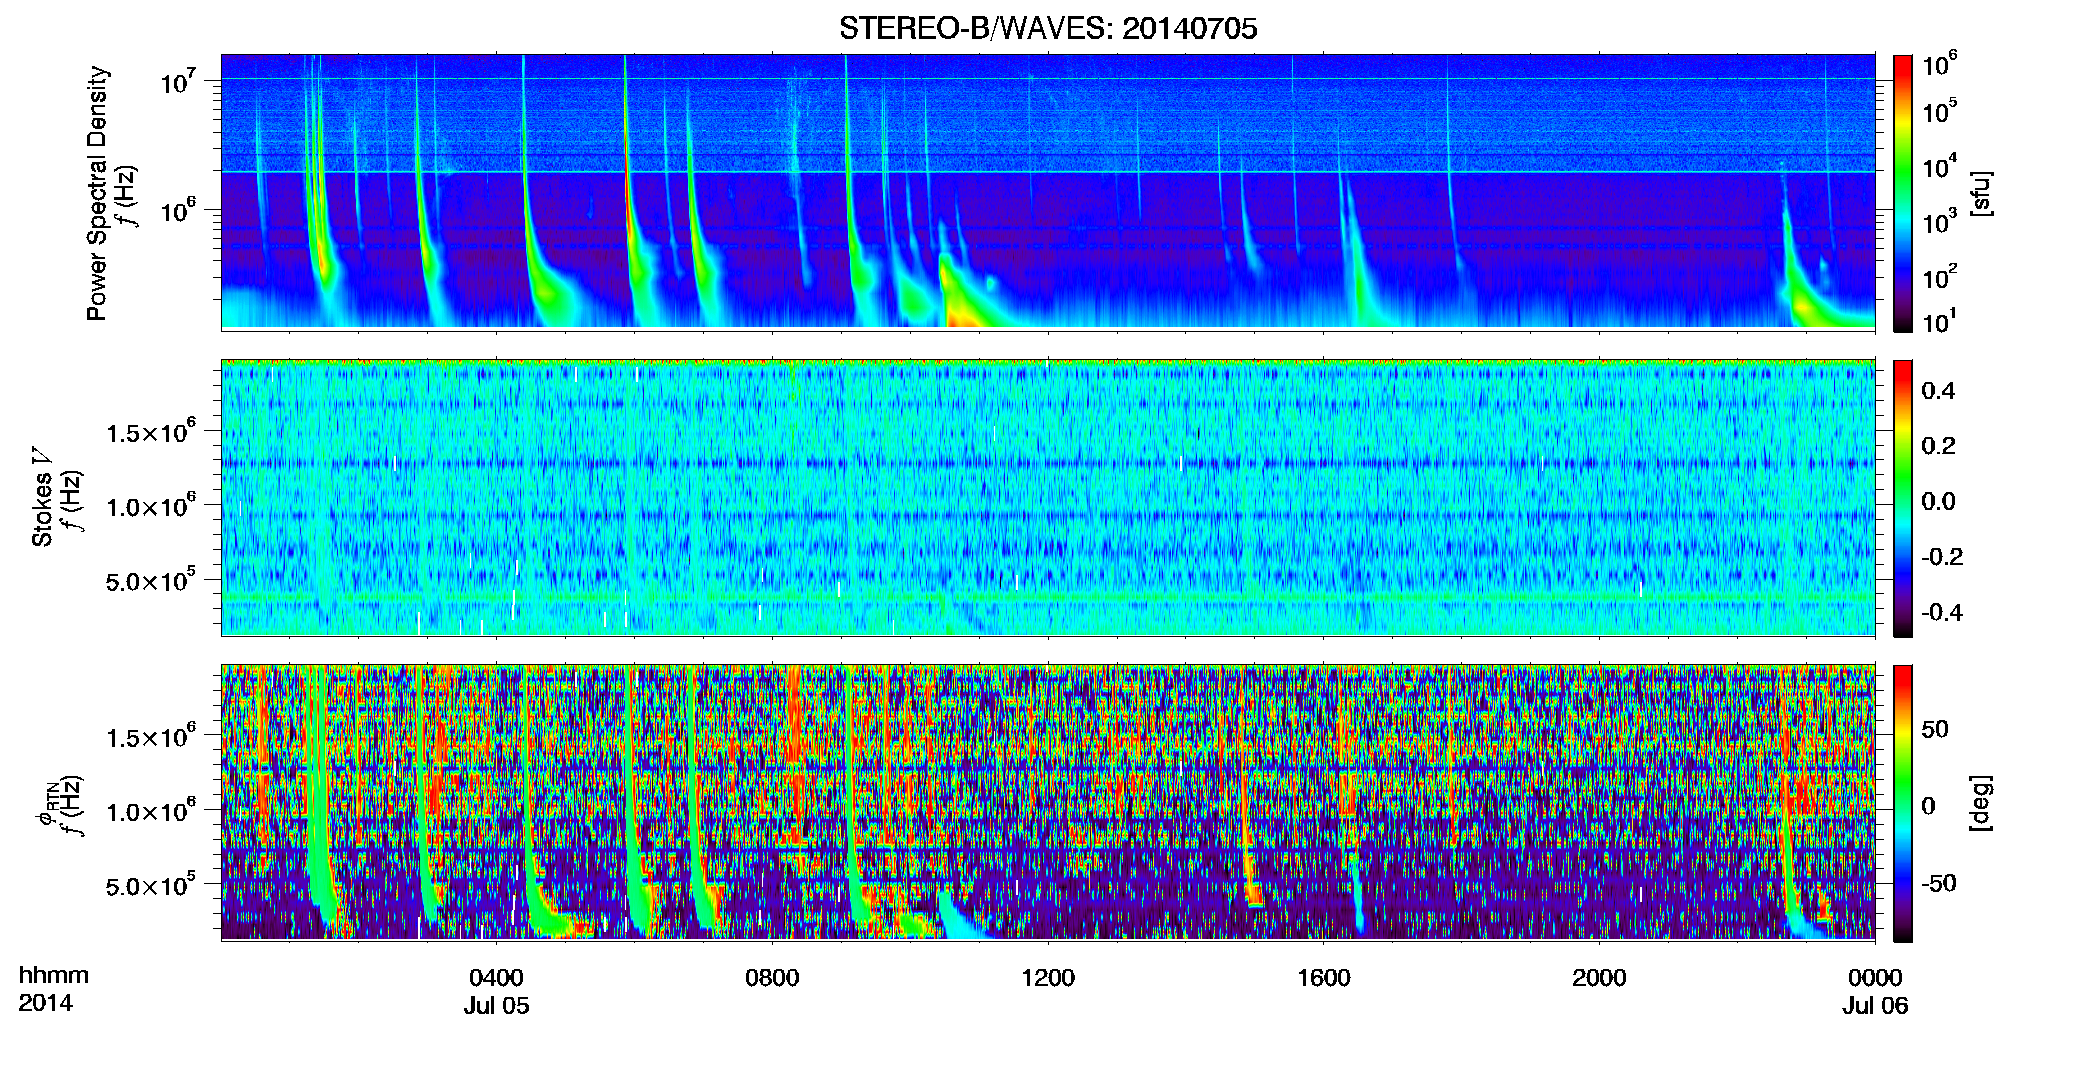
Task: Click the 10^5 label on the sfu colorbar
Action: pos(1939,111)
